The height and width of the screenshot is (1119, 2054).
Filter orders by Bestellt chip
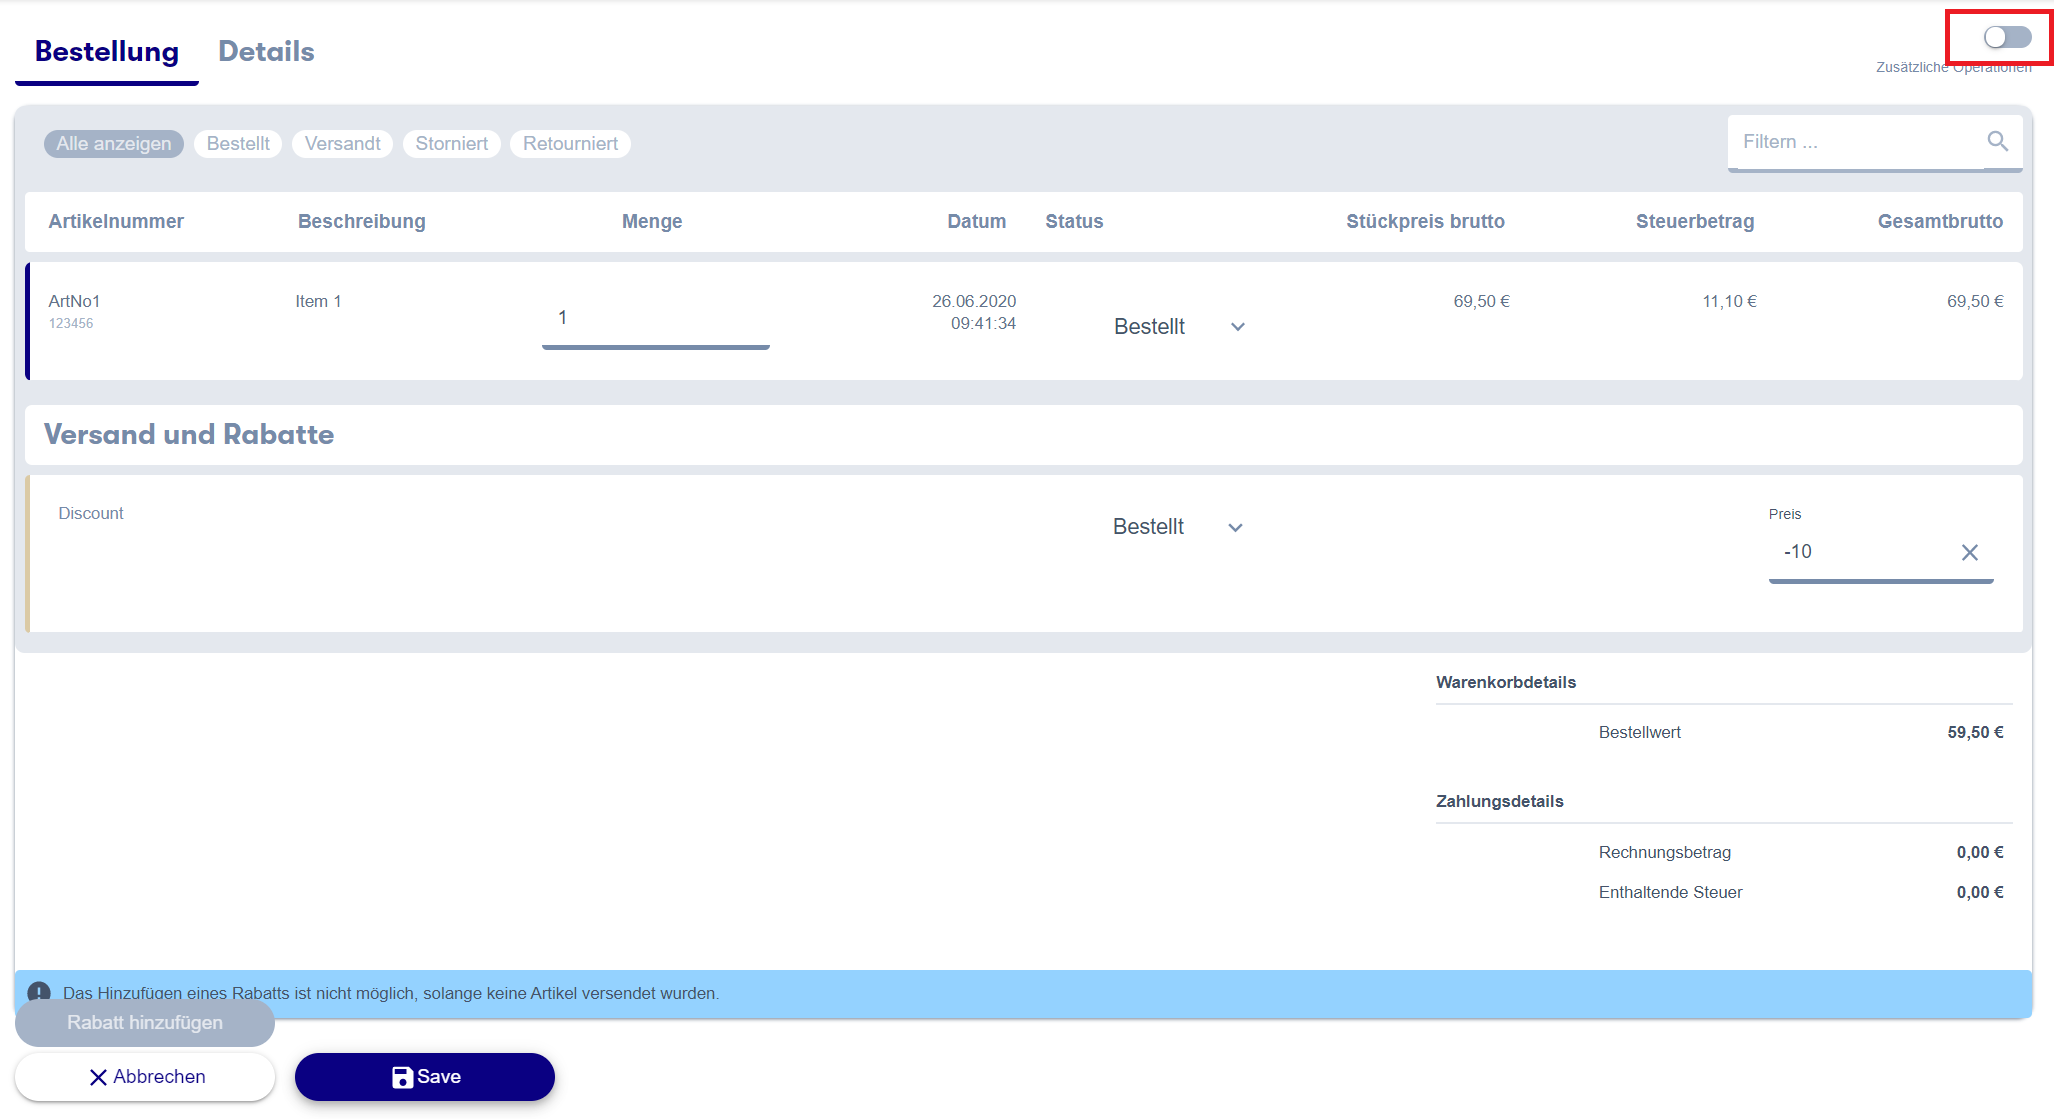[x=238, y=144]
